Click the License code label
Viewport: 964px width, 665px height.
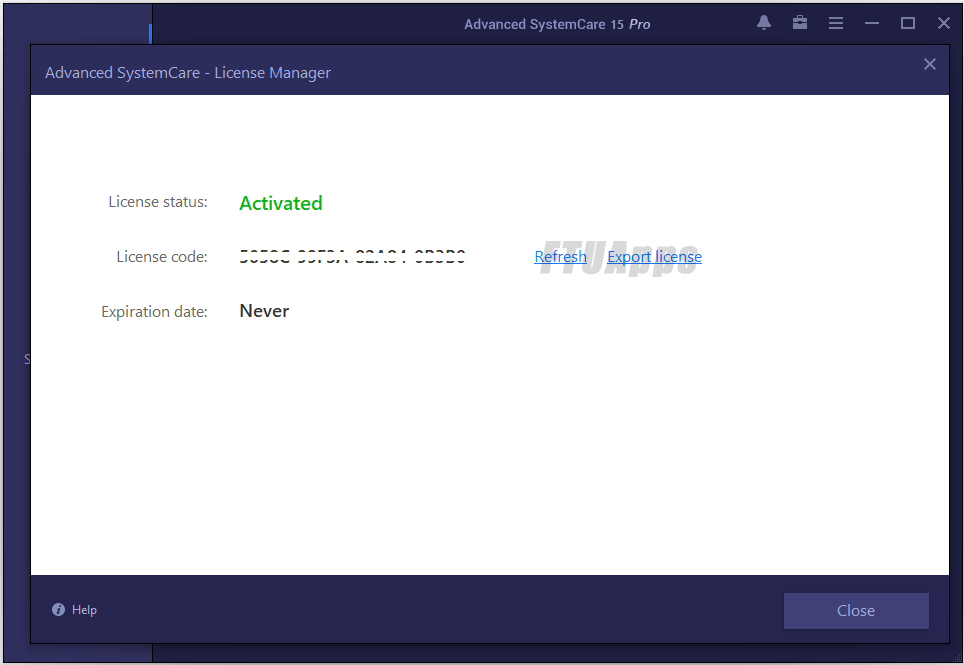coord(162,256)
